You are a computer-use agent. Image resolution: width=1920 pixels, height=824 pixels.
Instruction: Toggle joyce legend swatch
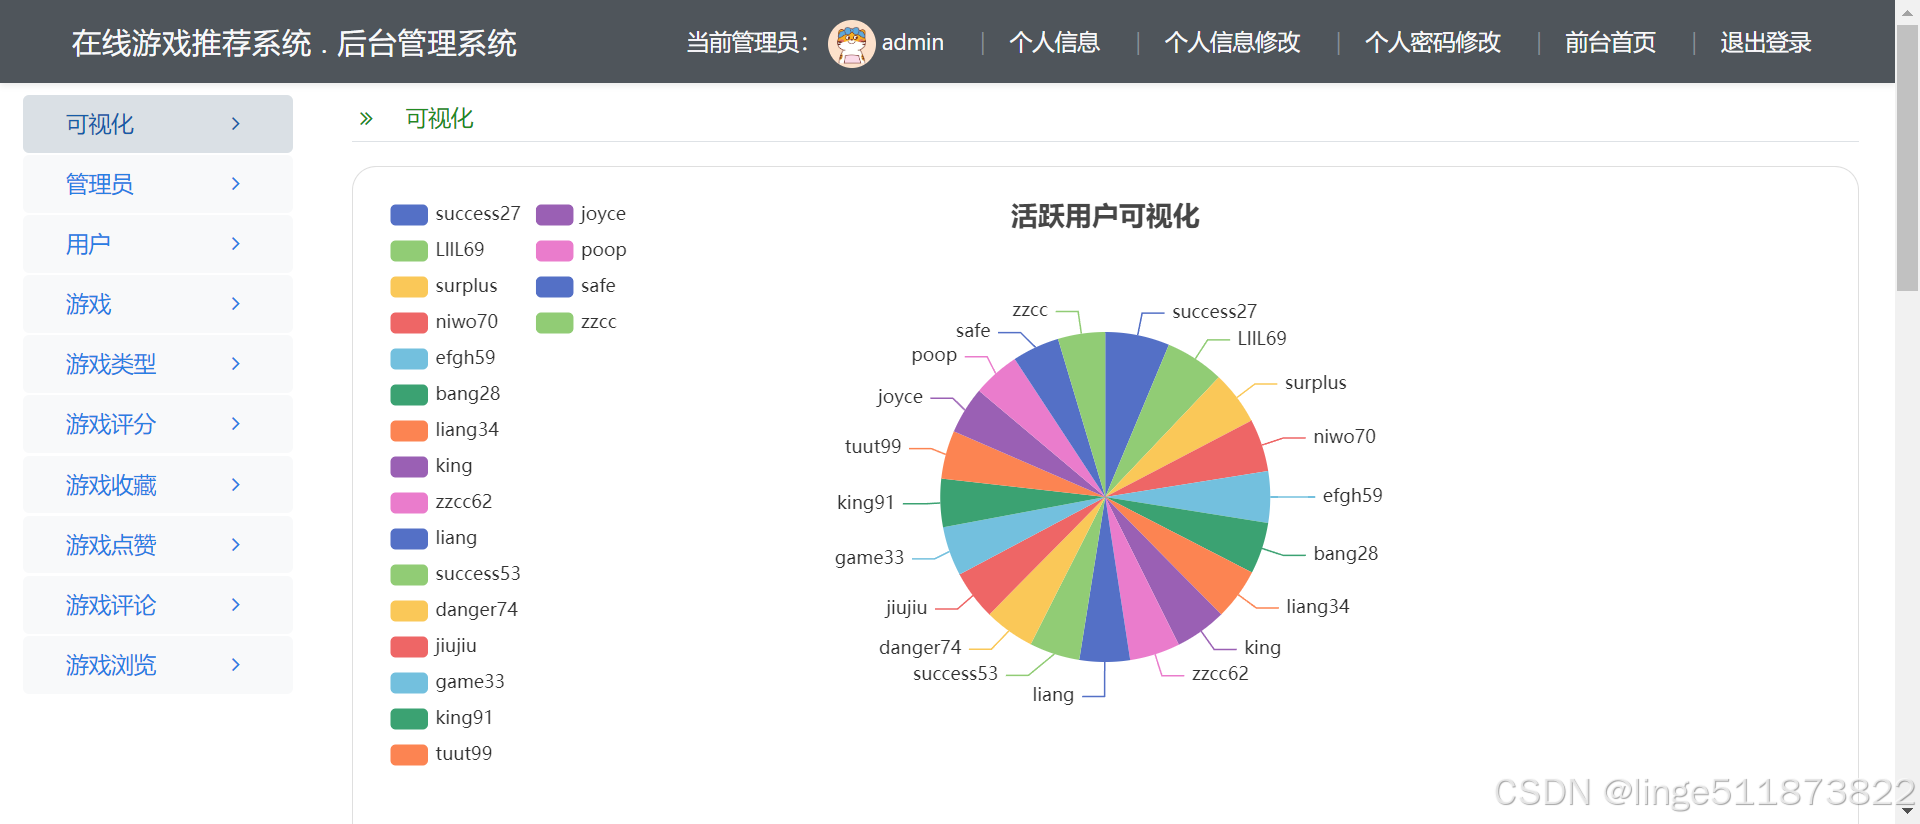pyautogui.click(x=554, y=214)
